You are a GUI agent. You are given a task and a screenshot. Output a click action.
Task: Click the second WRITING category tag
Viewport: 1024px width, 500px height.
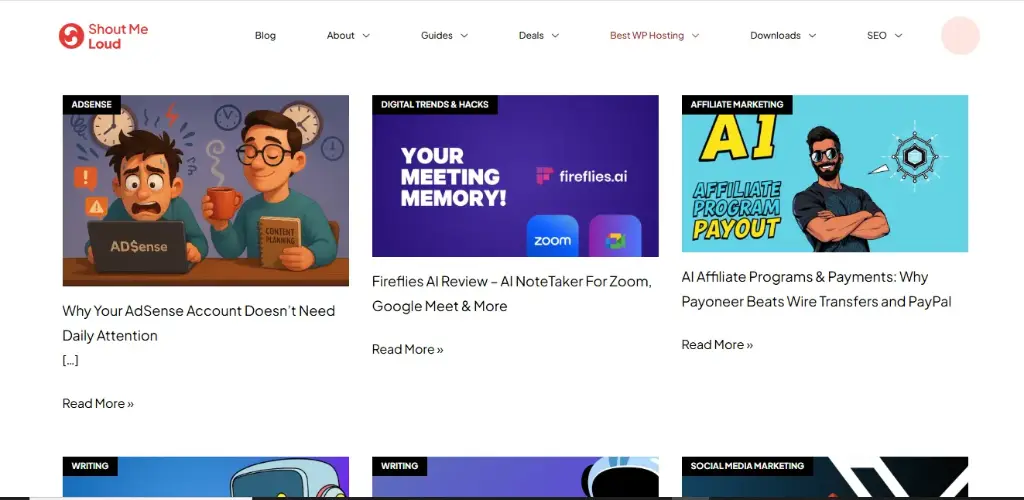tap(400, 466)
